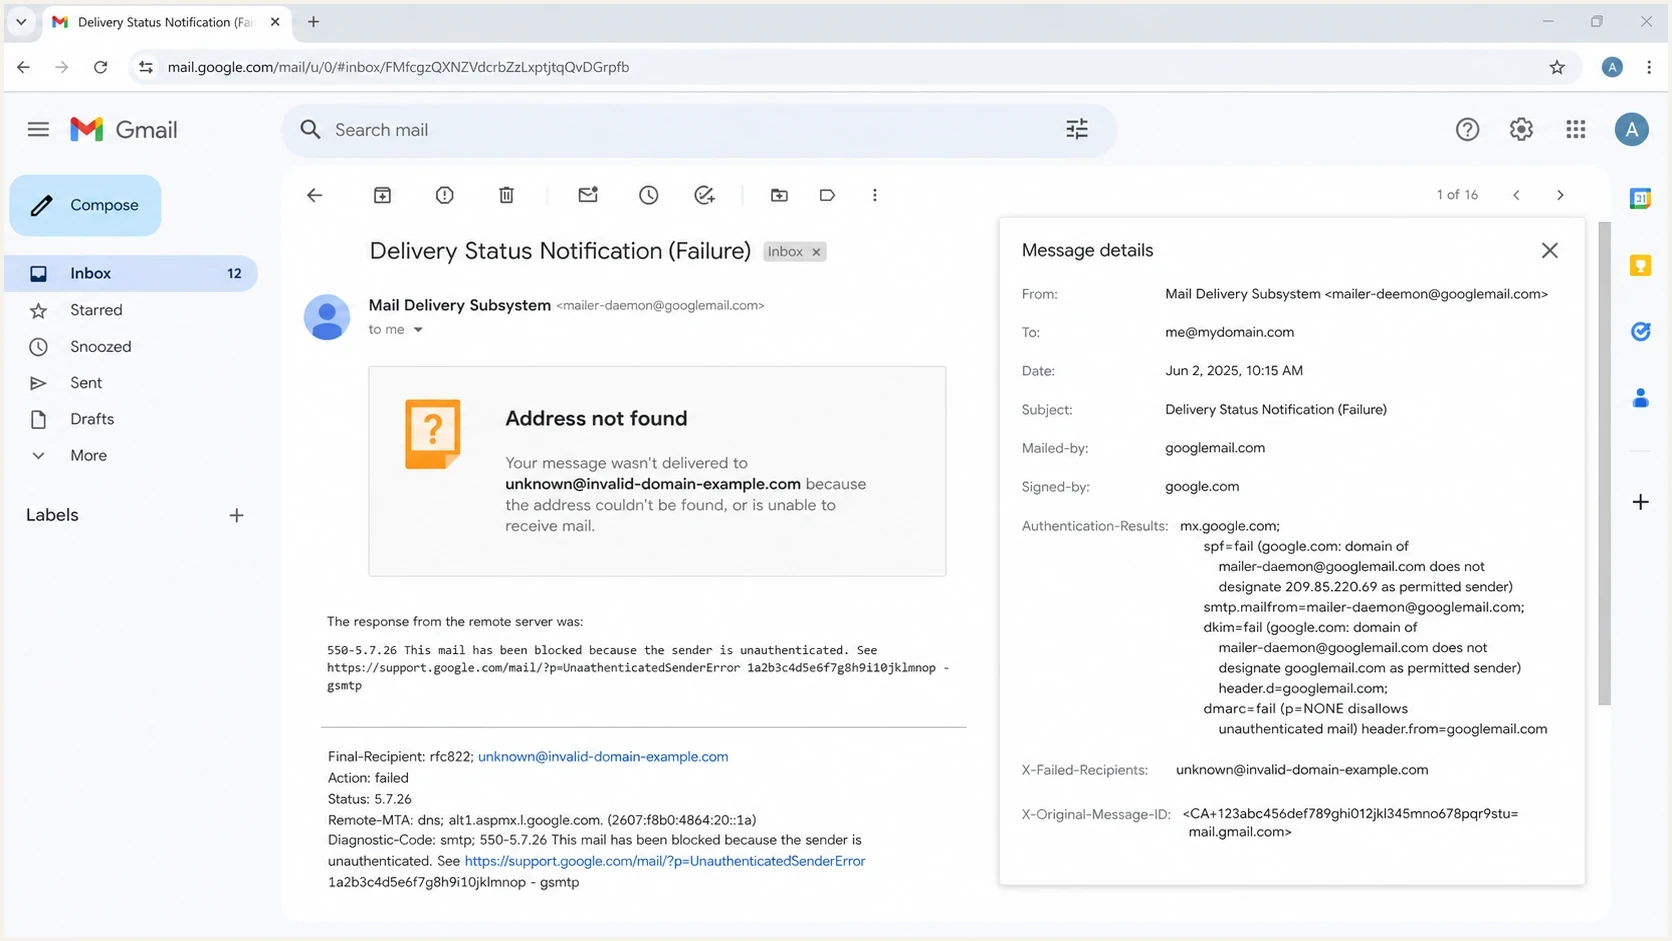Apply a label to this email

(827, 195)
